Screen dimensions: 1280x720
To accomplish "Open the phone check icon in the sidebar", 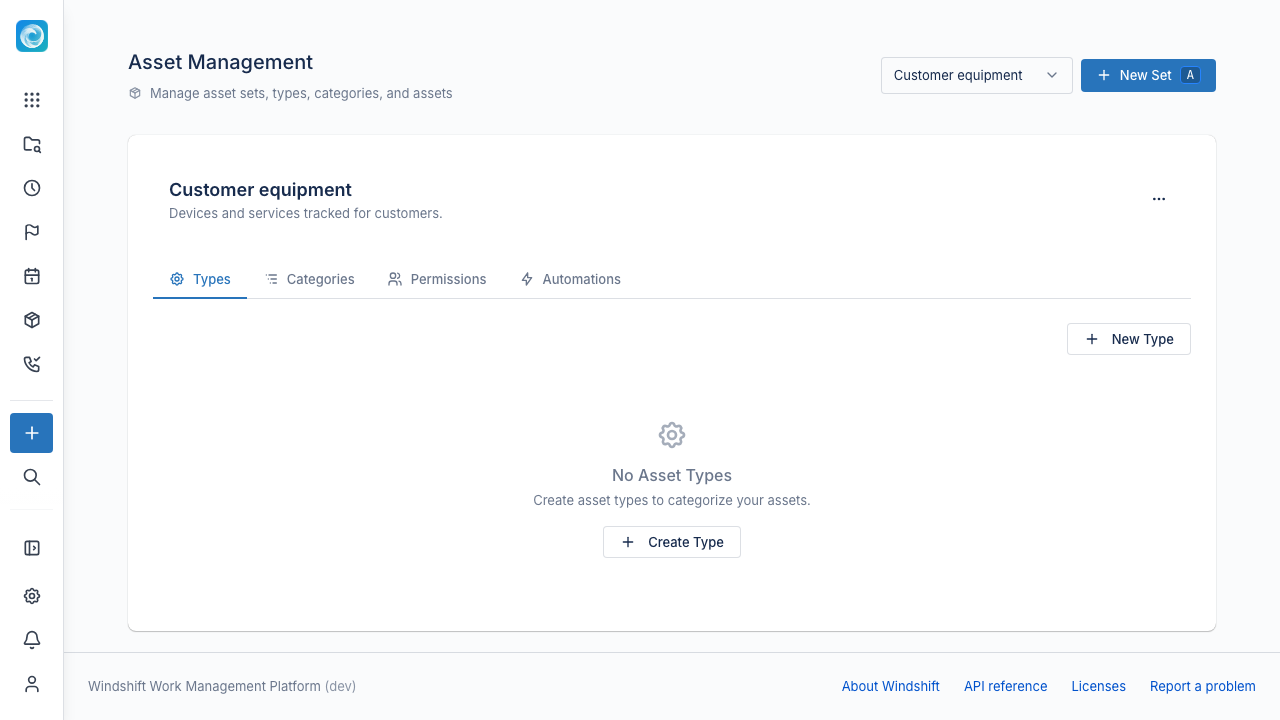I will [x=32, y=364].
